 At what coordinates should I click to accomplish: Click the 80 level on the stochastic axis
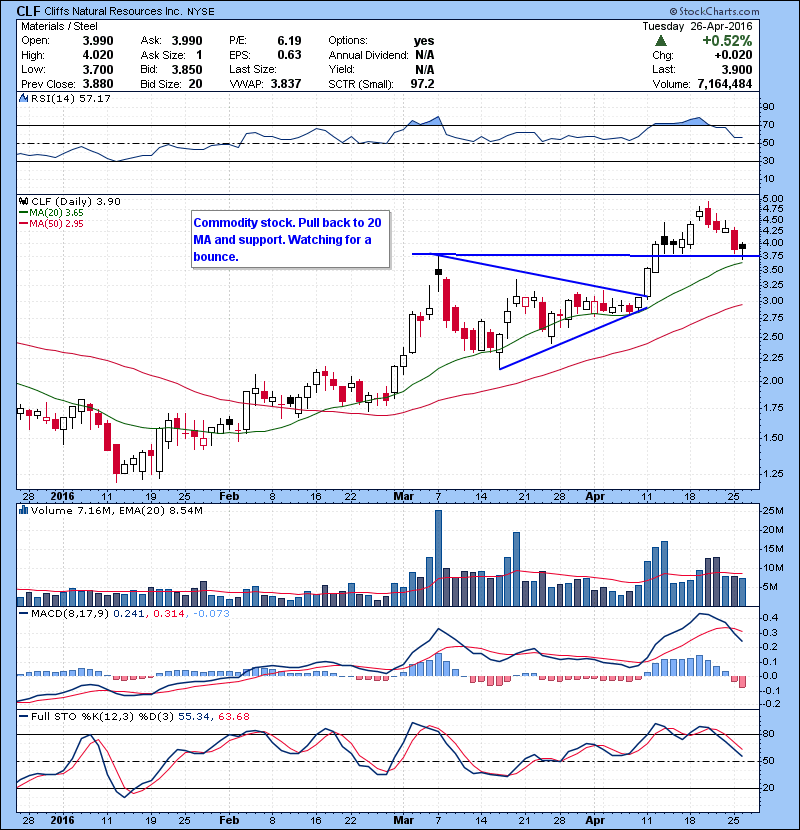768,733
